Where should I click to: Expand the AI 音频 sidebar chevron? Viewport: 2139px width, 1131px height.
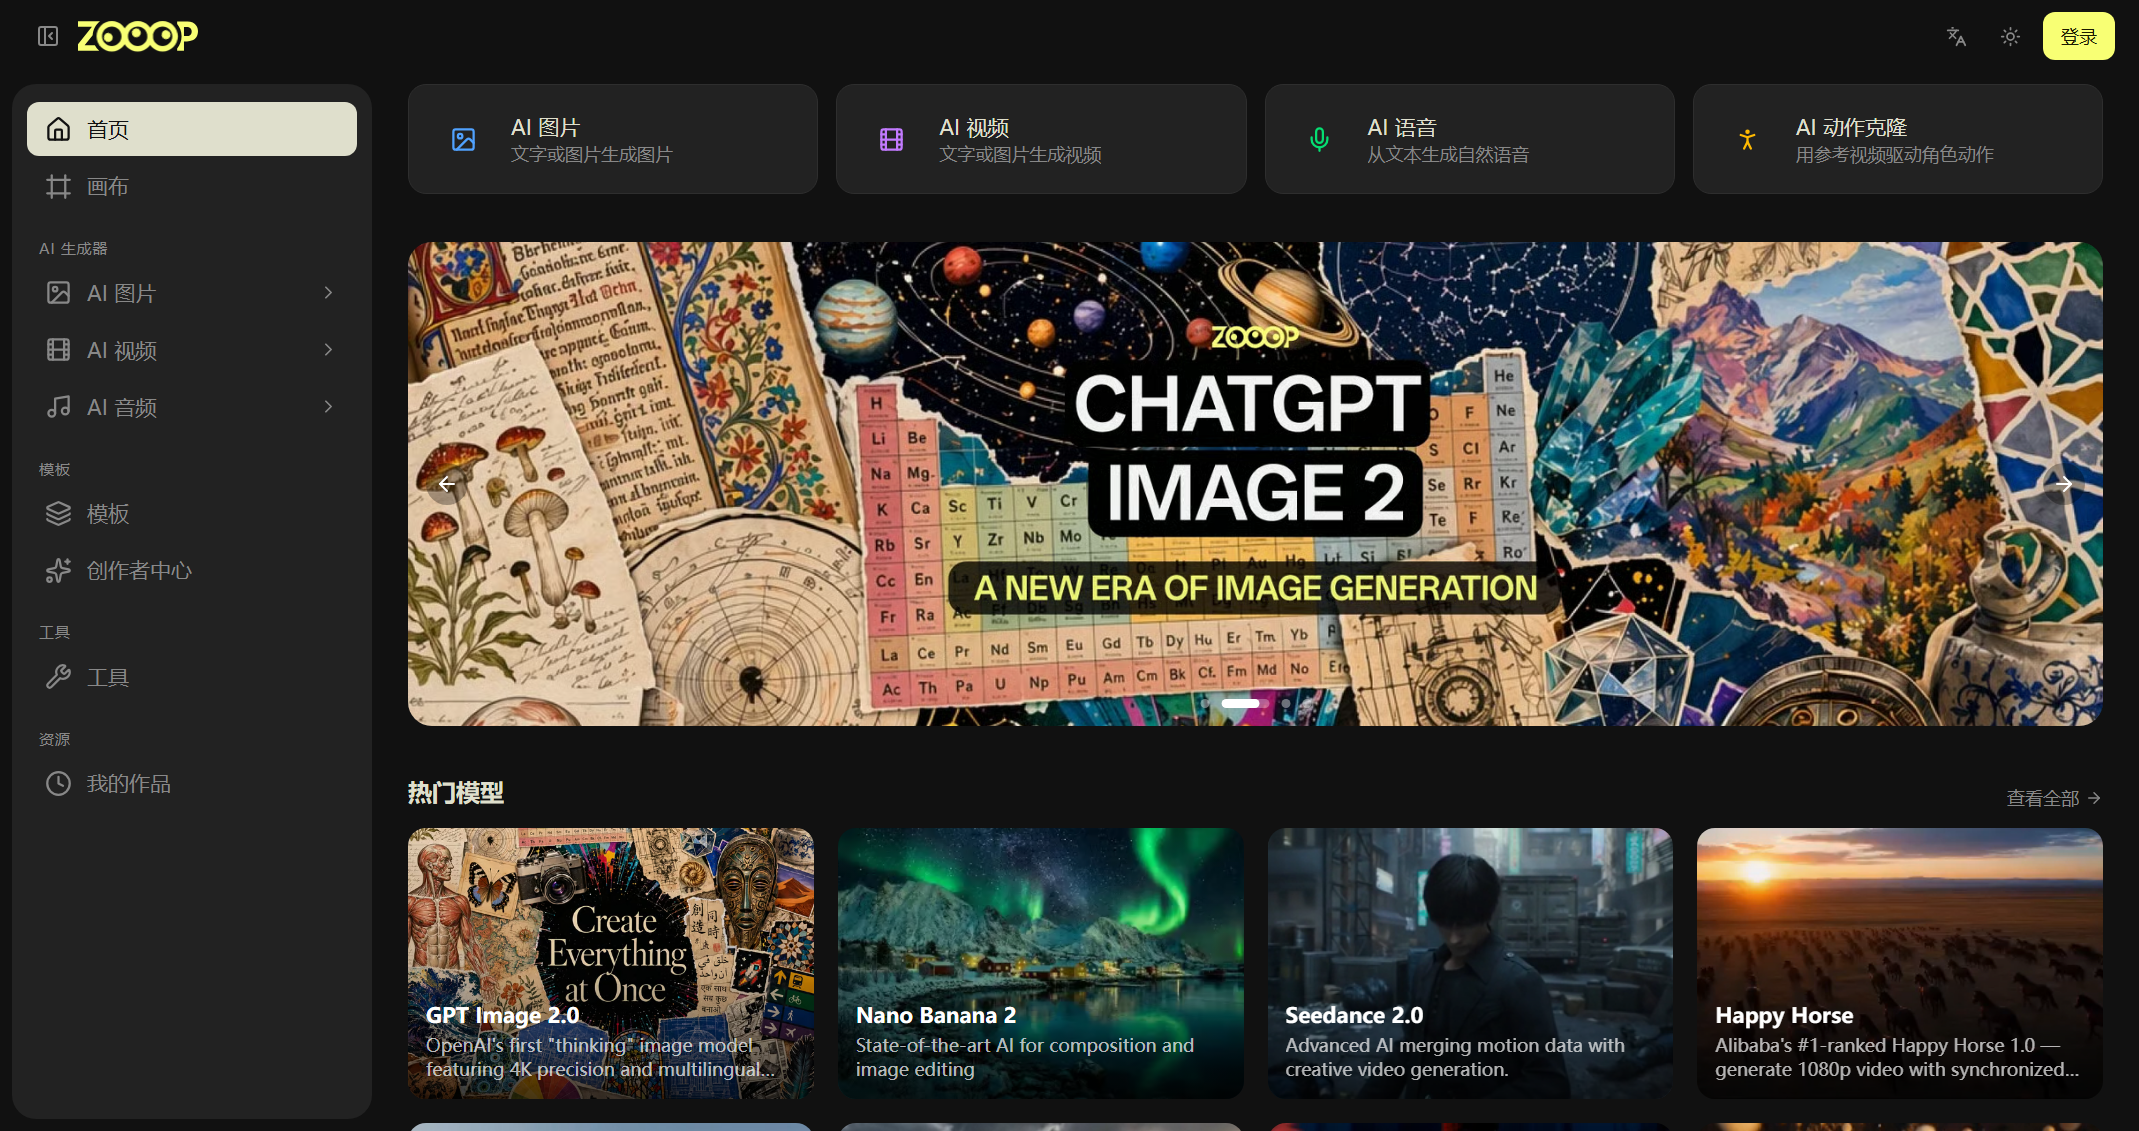pos(328,407)
